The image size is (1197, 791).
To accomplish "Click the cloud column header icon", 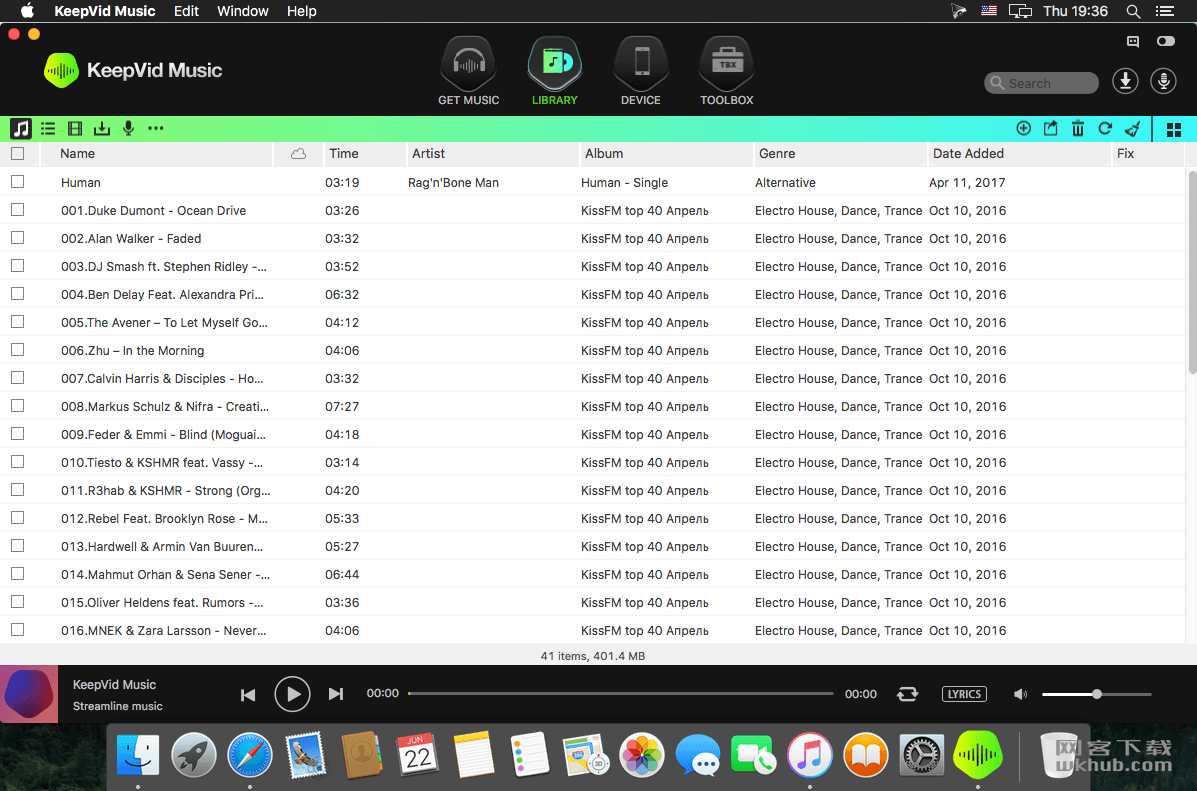I will (298, 154).
